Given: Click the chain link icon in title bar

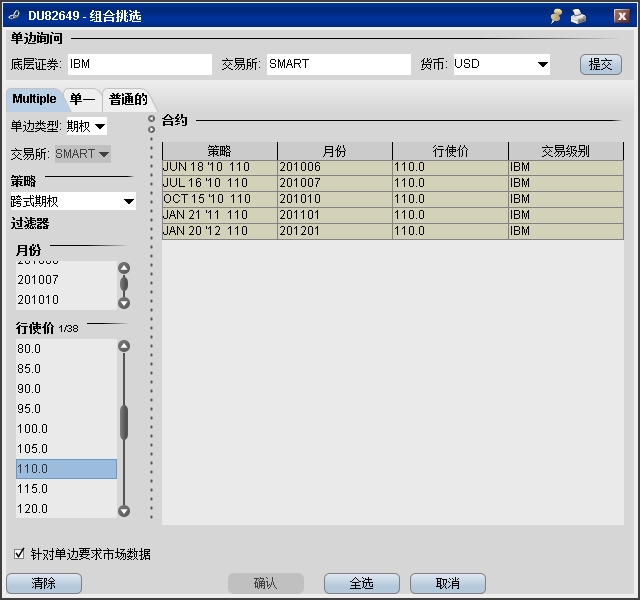Looking at the screenshot, I should point(15,16).
